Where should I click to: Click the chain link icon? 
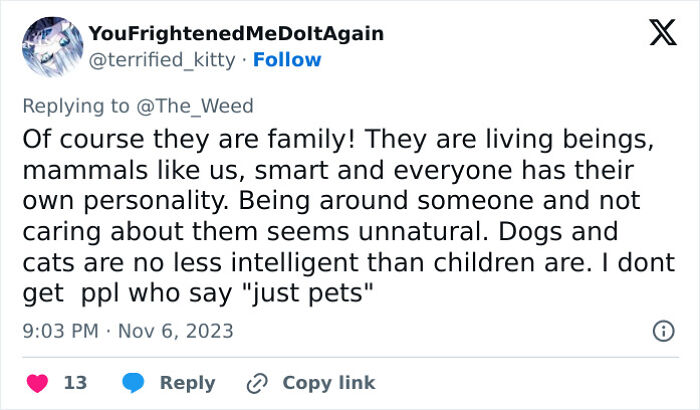coord(256,383)
